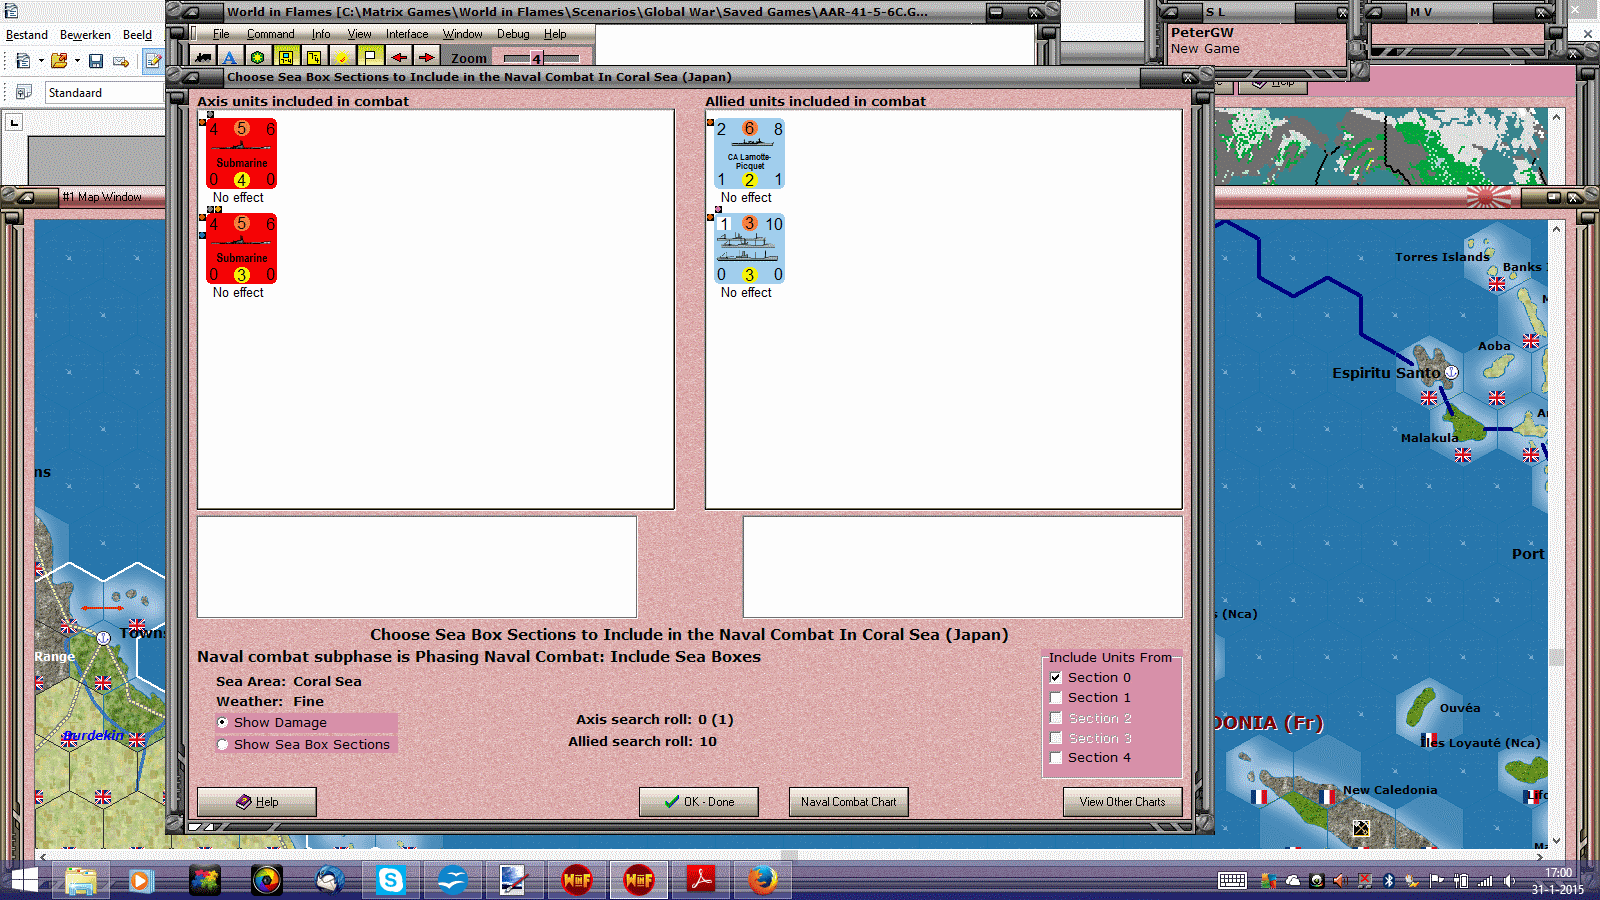The height and width of the screenshot is (900, 1600).
Task: Open the View menu in World in Flames
Action: tap(360, 34)
